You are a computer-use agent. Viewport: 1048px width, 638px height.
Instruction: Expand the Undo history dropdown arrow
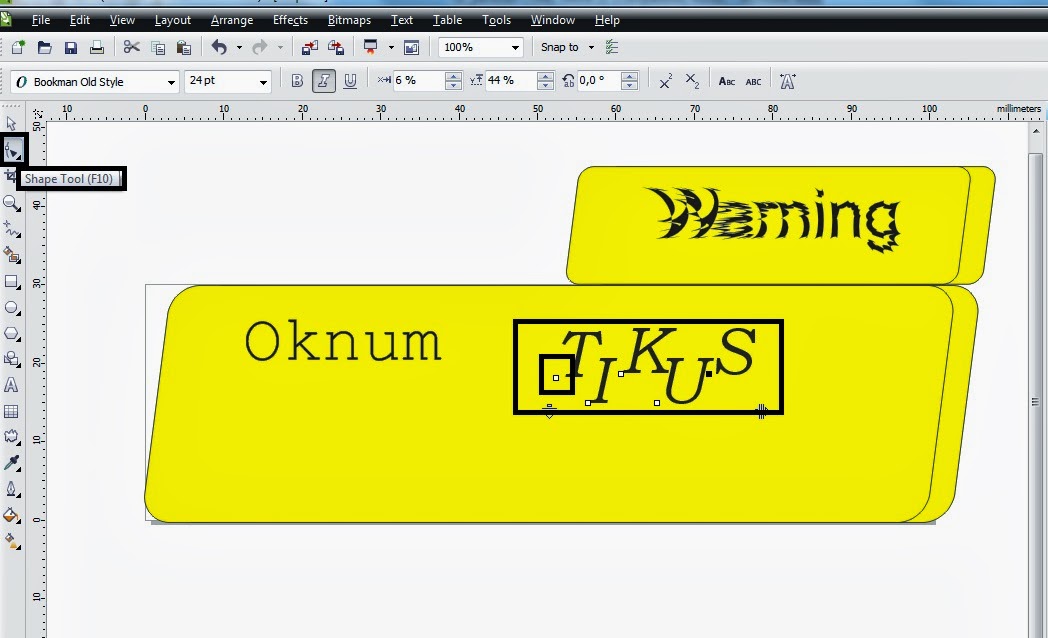(239, 47)
